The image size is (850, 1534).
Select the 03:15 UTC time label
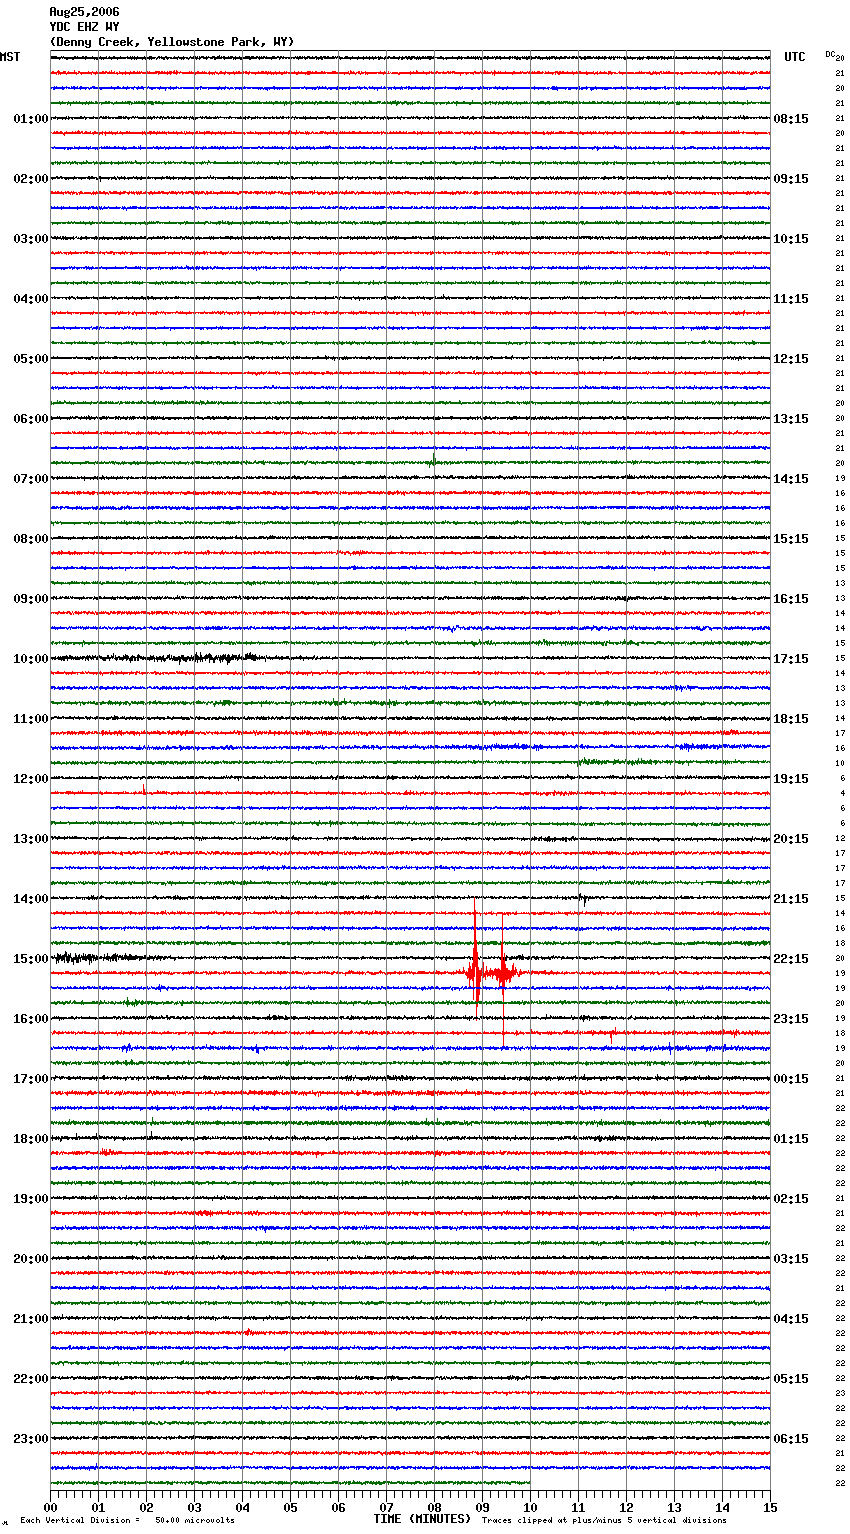click(x=791, y=1259)
